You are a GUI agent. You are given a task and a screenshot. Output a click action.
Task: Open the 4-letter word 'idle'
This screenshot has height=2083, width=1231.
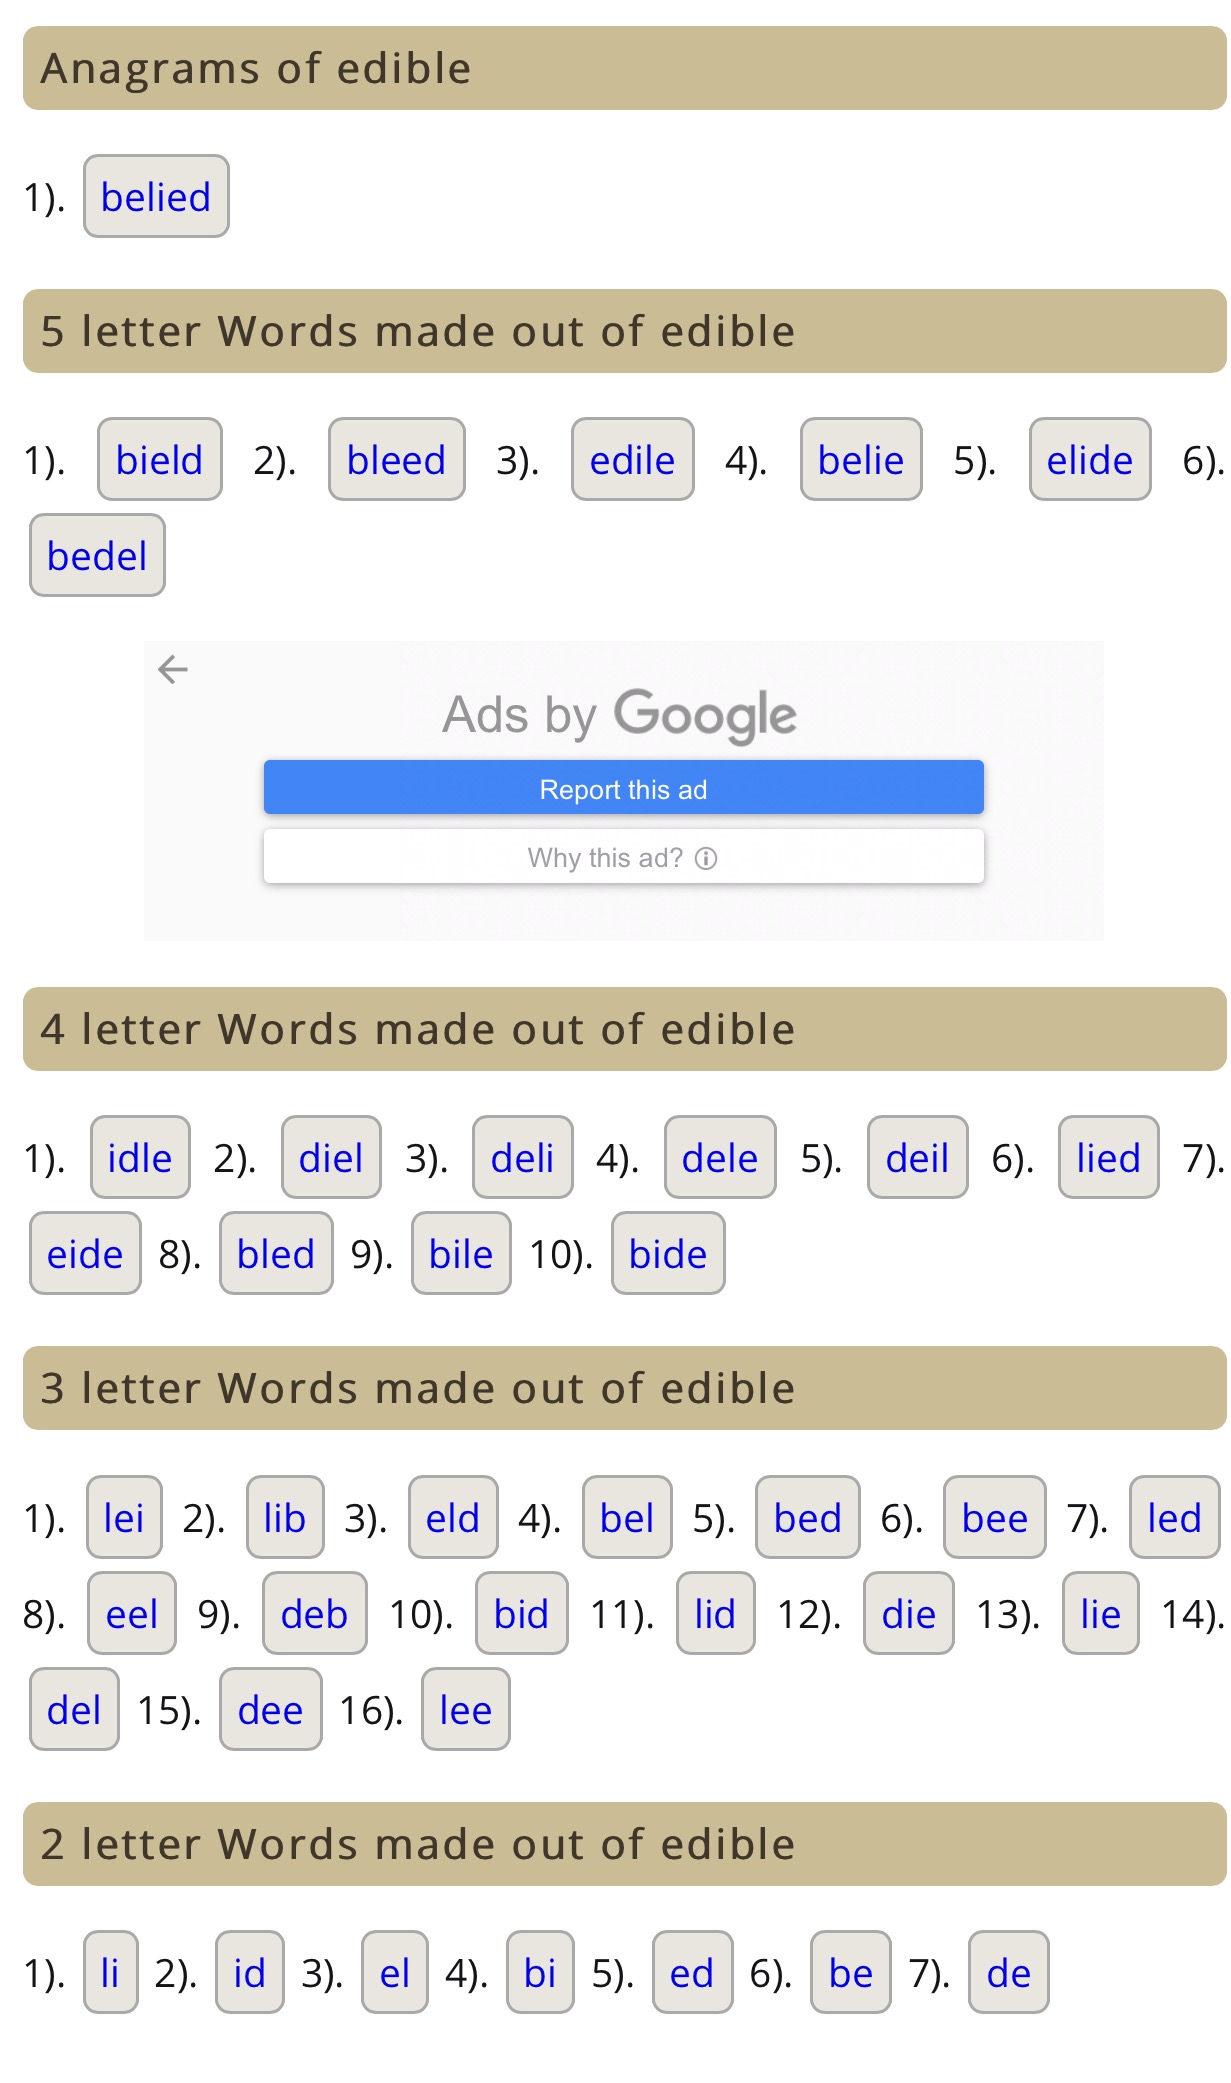140,1158
